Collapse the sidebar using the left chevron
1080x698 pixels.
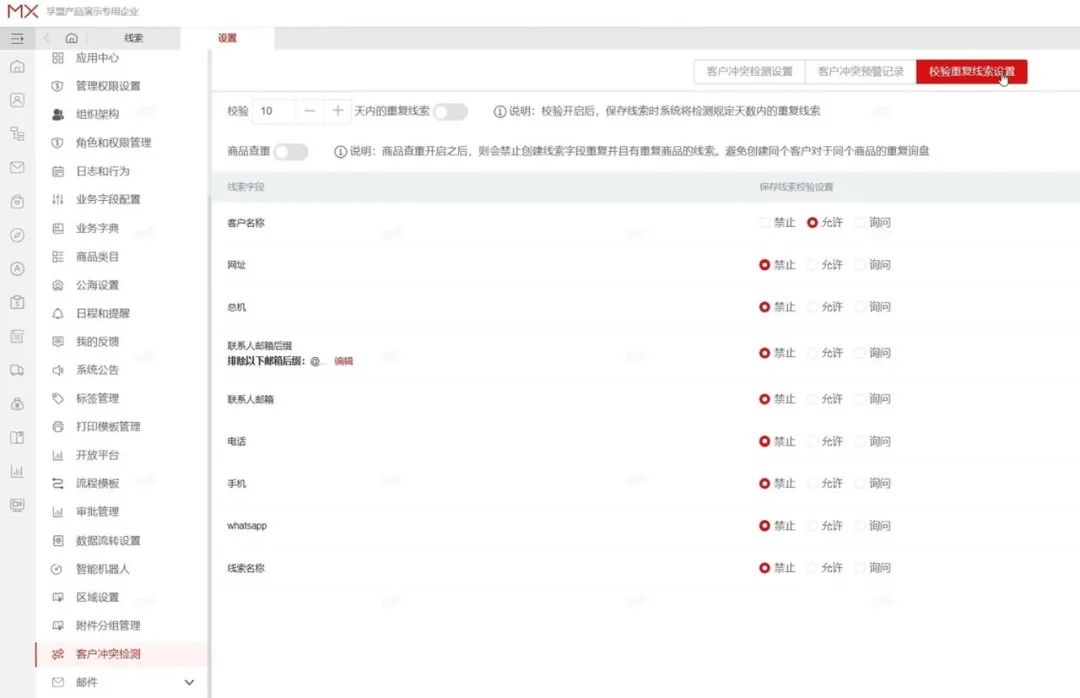[45, 38]
